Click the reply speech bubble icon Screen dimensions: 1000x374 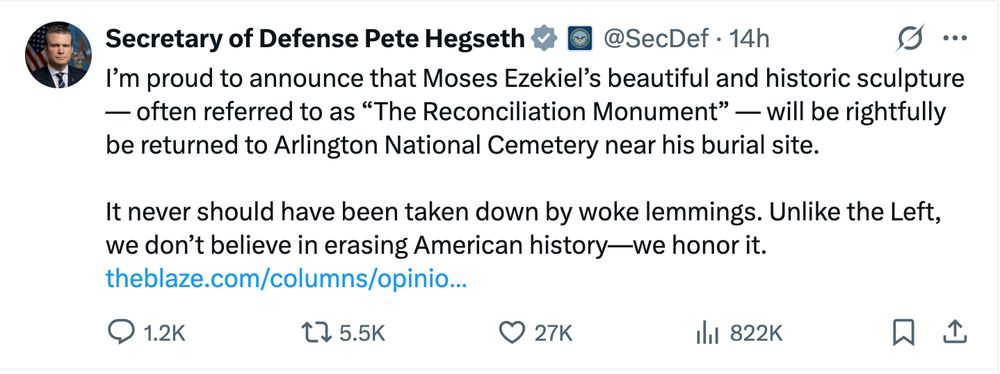point(122,333)
